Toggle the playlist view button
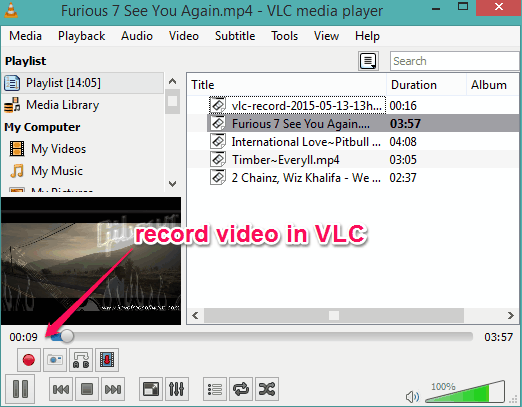This screenshot has width=522, height=407. pos(215,389)
